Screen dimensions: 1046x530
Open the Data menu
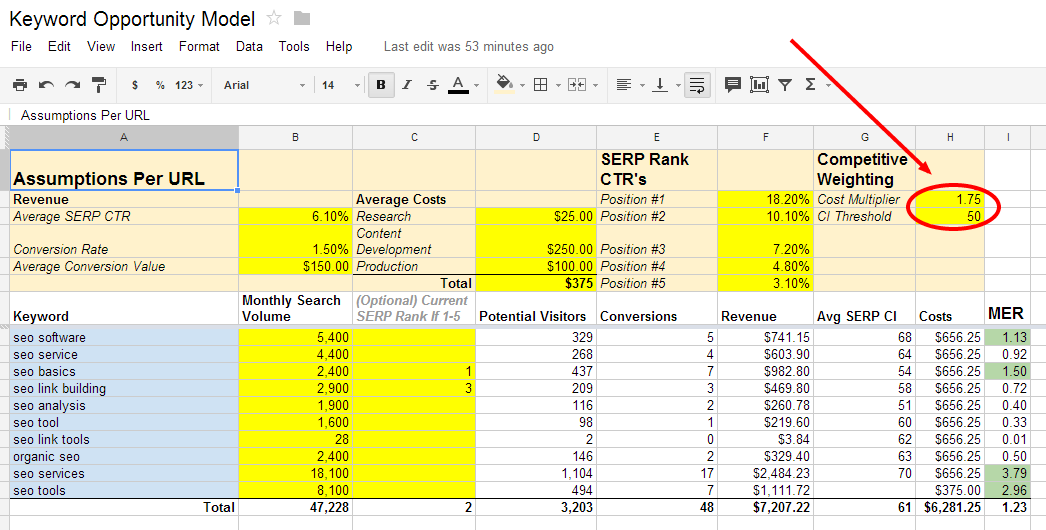tap(249, 47)
